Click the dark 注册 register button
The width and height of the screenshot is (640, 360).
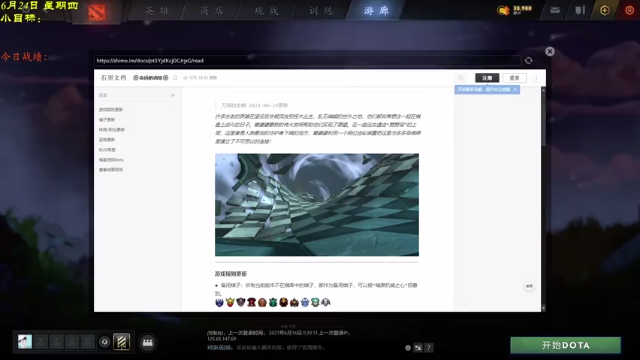[487, 78]
